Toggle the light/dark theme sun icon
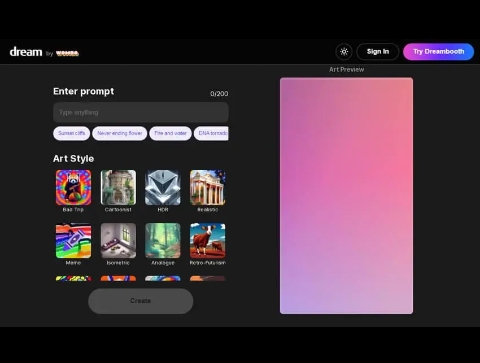The image size is (480, 363). coord(344,52)
